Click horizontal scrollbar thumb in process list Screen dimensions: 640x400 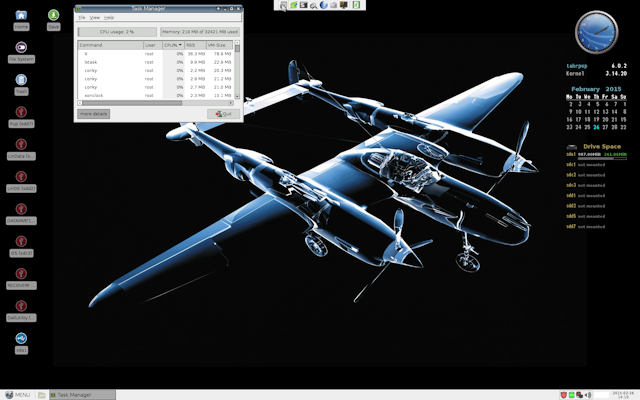click(132, 103)
